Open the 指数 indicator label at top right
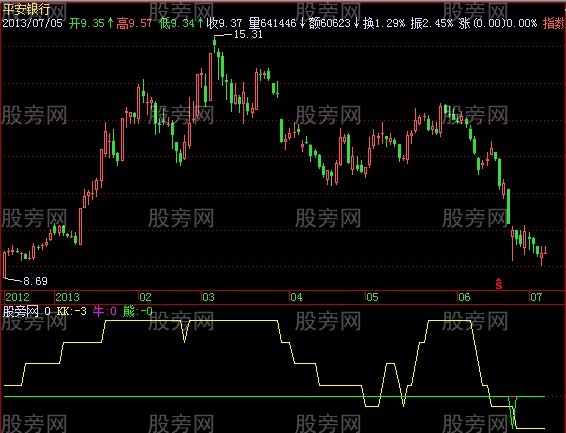The image size is (566, 433). (x=554, y=24)
